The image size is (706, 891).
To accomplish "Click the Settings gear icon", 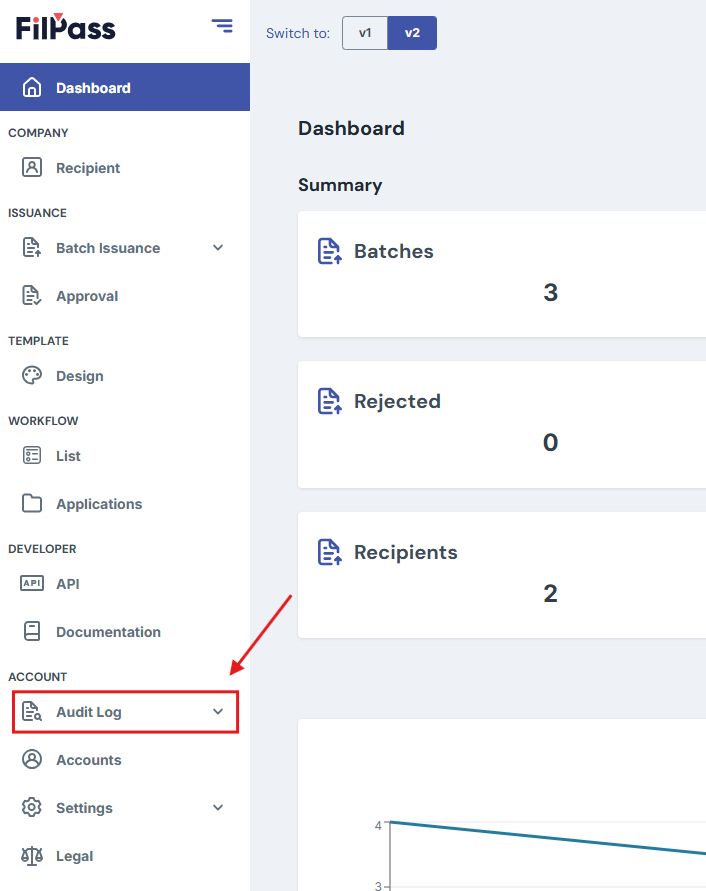I will (32, 807).
